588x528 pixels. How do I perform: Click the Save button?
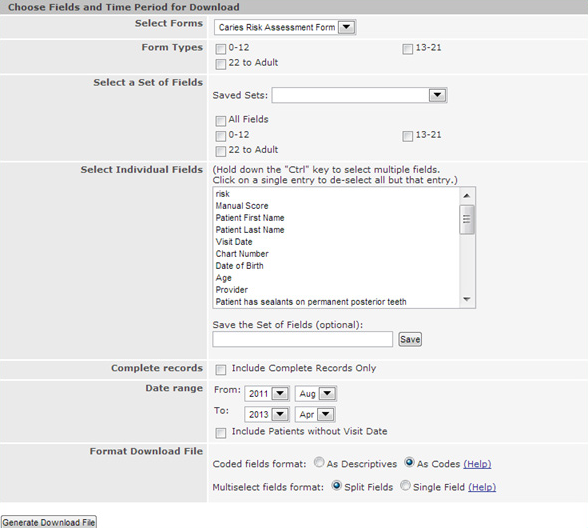click(410, 339)
